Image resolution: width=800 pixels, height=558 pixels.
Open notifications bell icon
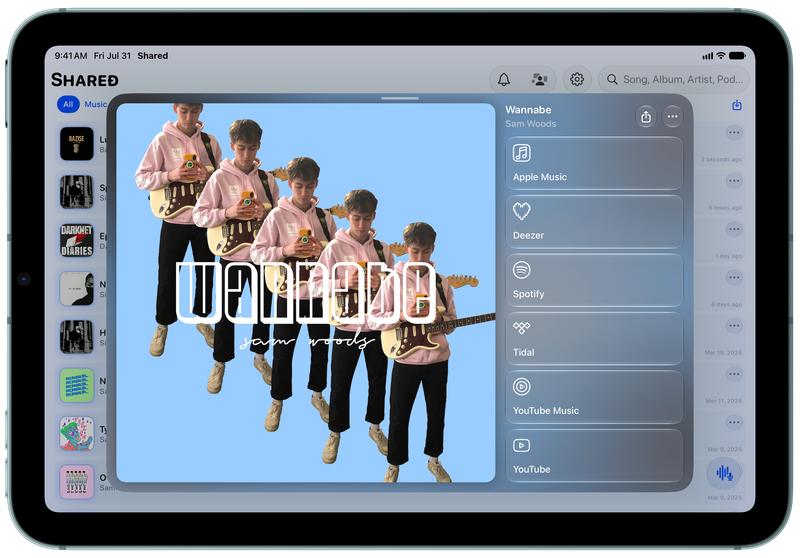click(504, 80)
